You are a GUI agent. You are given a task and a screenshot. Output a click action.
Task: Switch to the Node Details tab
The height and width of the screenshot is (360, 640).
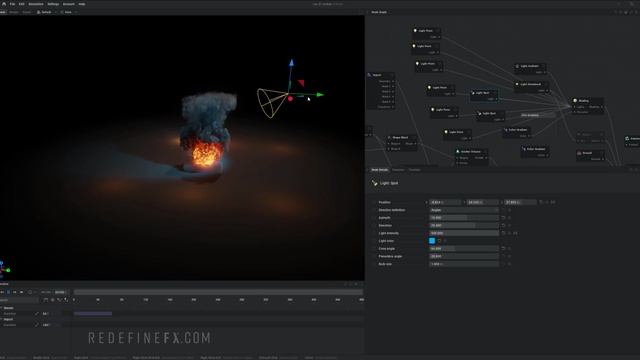click(379, 170)
